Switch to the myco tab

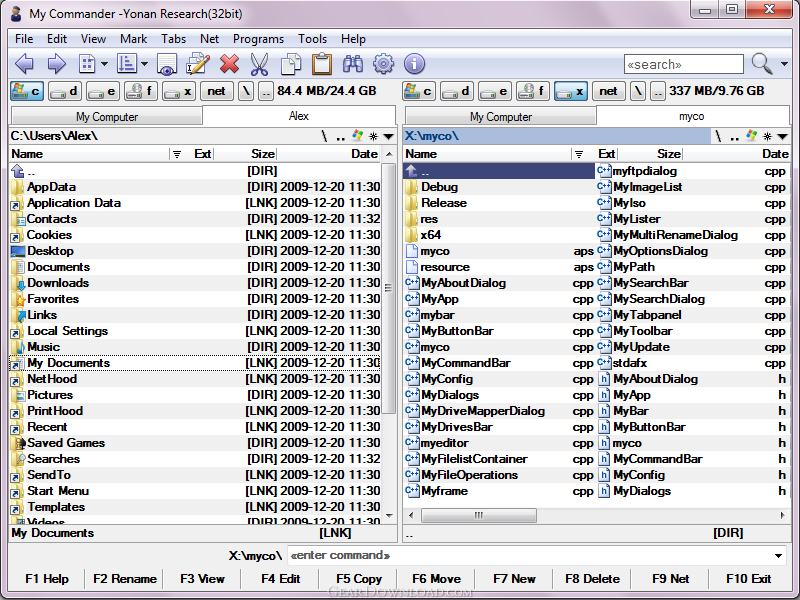692,116
